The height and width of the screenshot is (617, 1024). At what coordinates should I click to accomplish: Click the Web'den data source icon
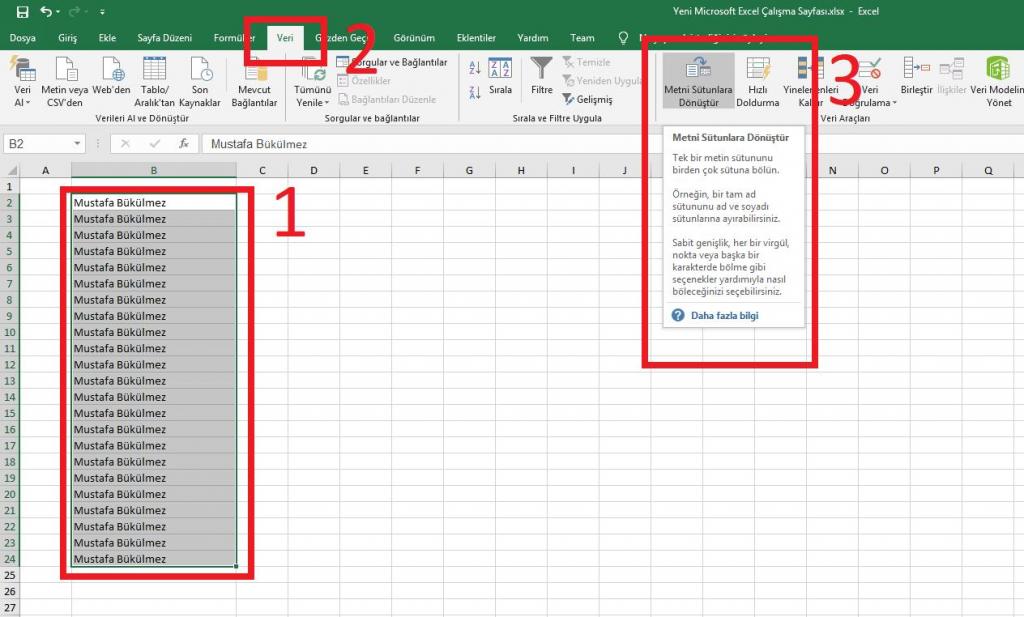click(112, 81)
